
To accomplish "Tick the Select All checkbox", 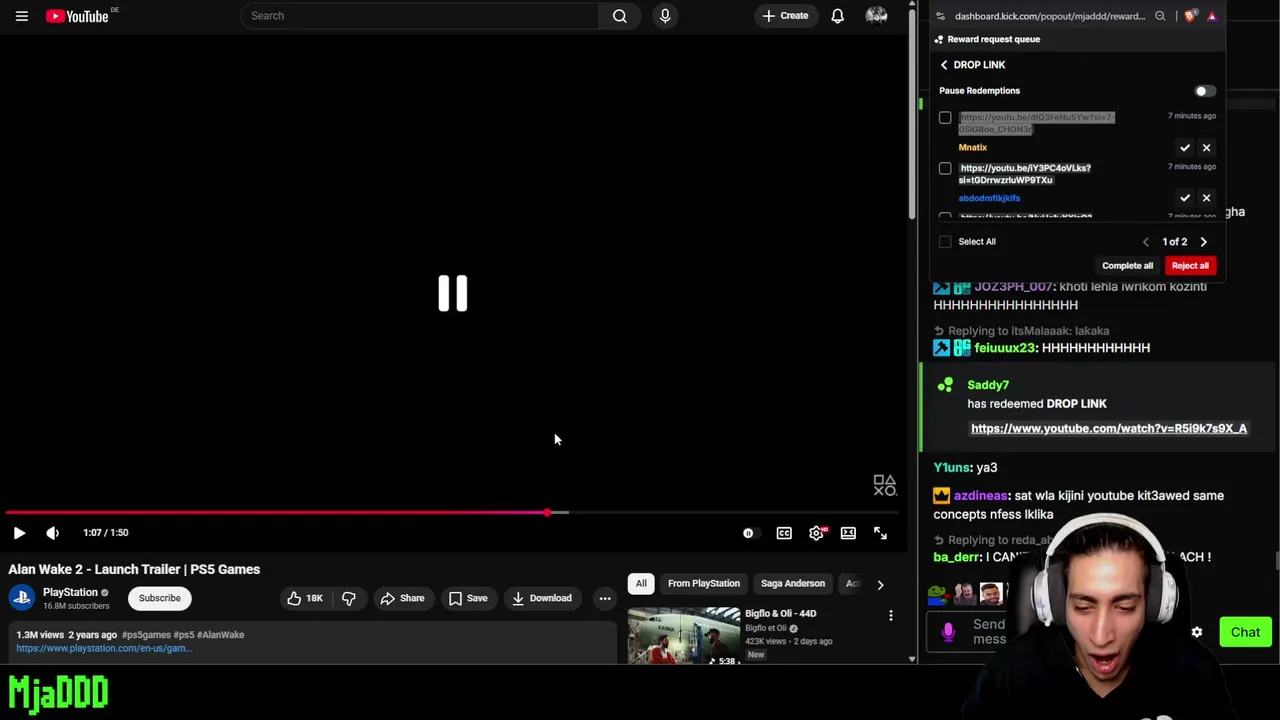I will (945, 241).
